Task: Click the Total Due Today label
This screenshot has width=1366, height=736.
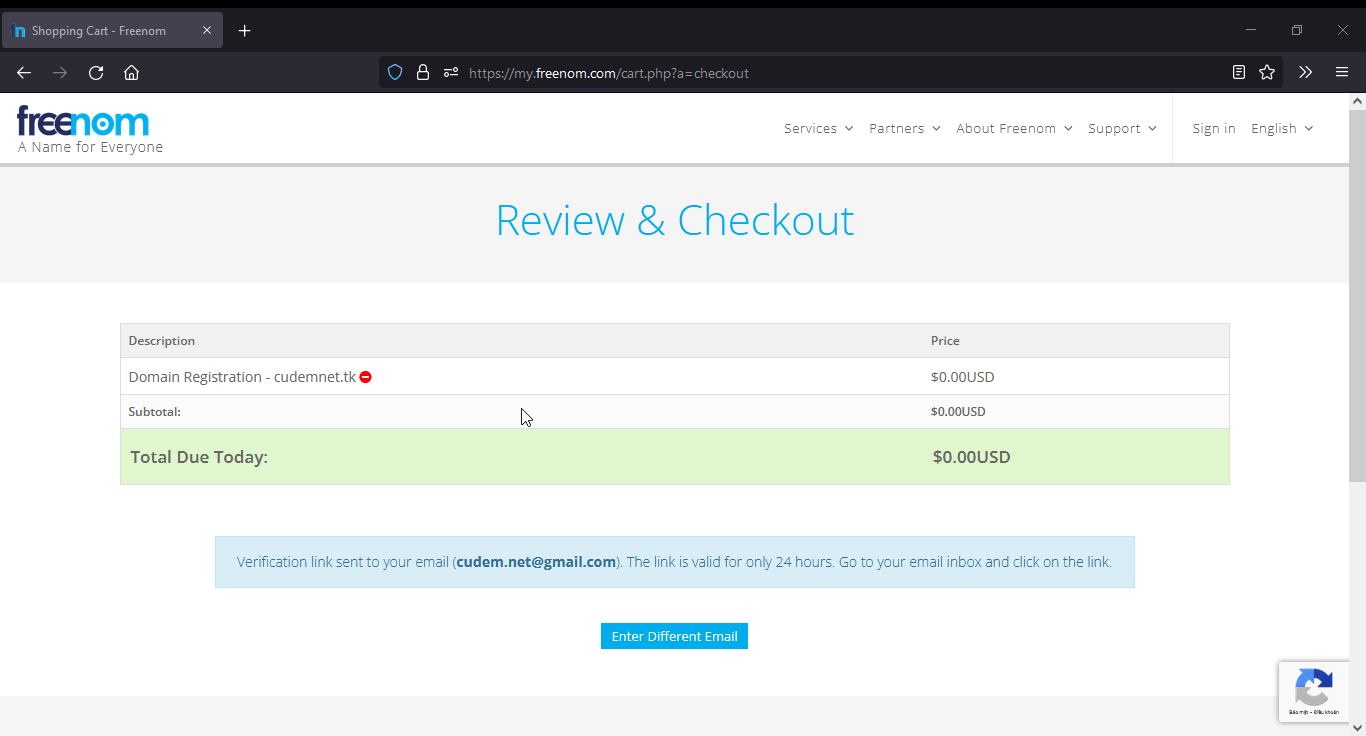Action: 199,457
